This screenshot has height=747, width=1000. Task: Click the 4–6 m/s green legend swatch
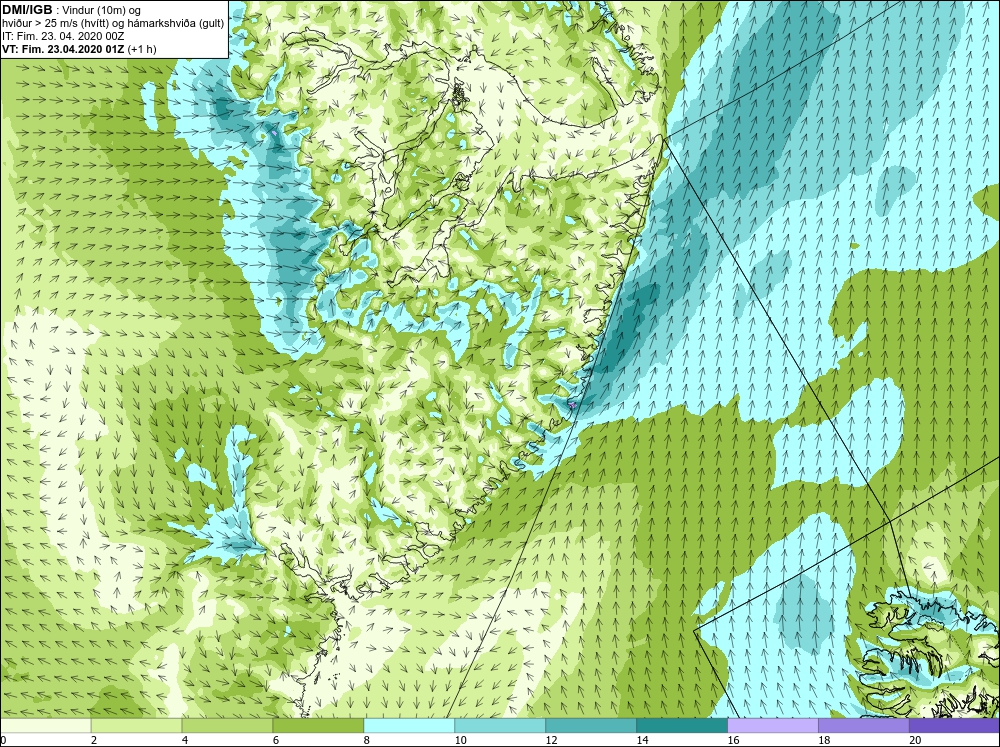[227, 725]
